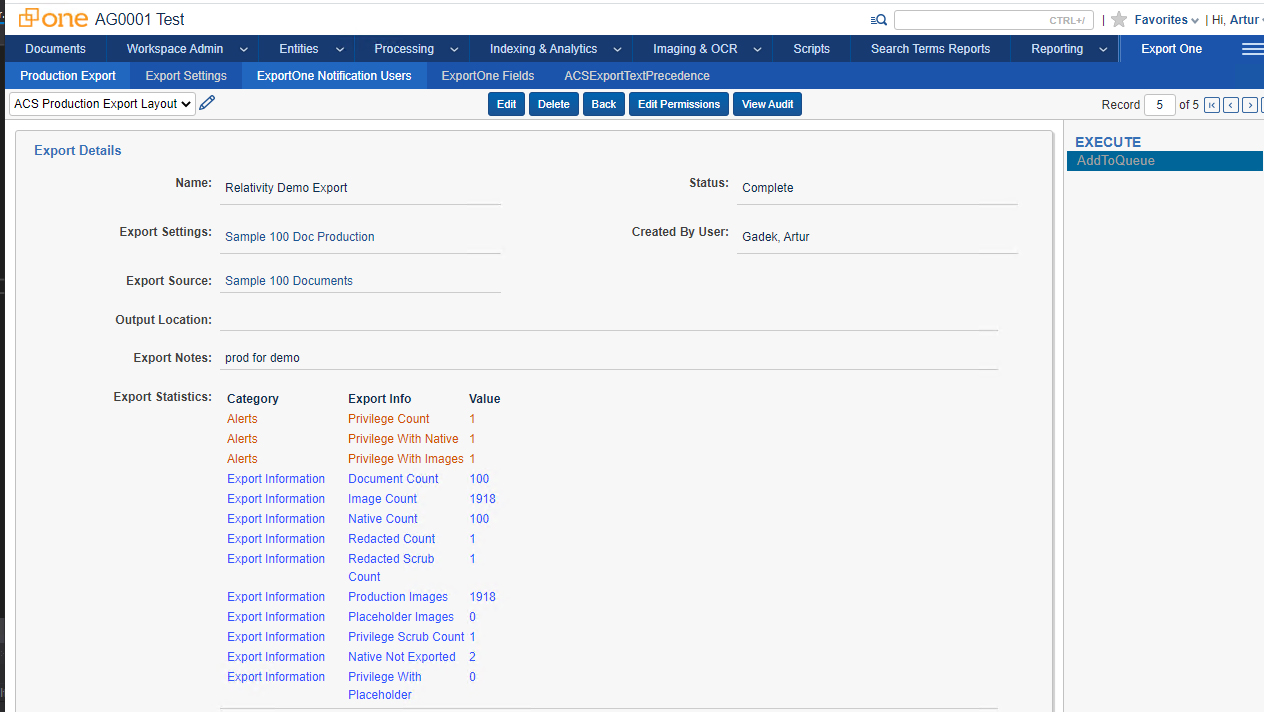This screenshot has width=1264, height=712.
Task: Click the Edit Permissions button
Action: click(678, 103)
